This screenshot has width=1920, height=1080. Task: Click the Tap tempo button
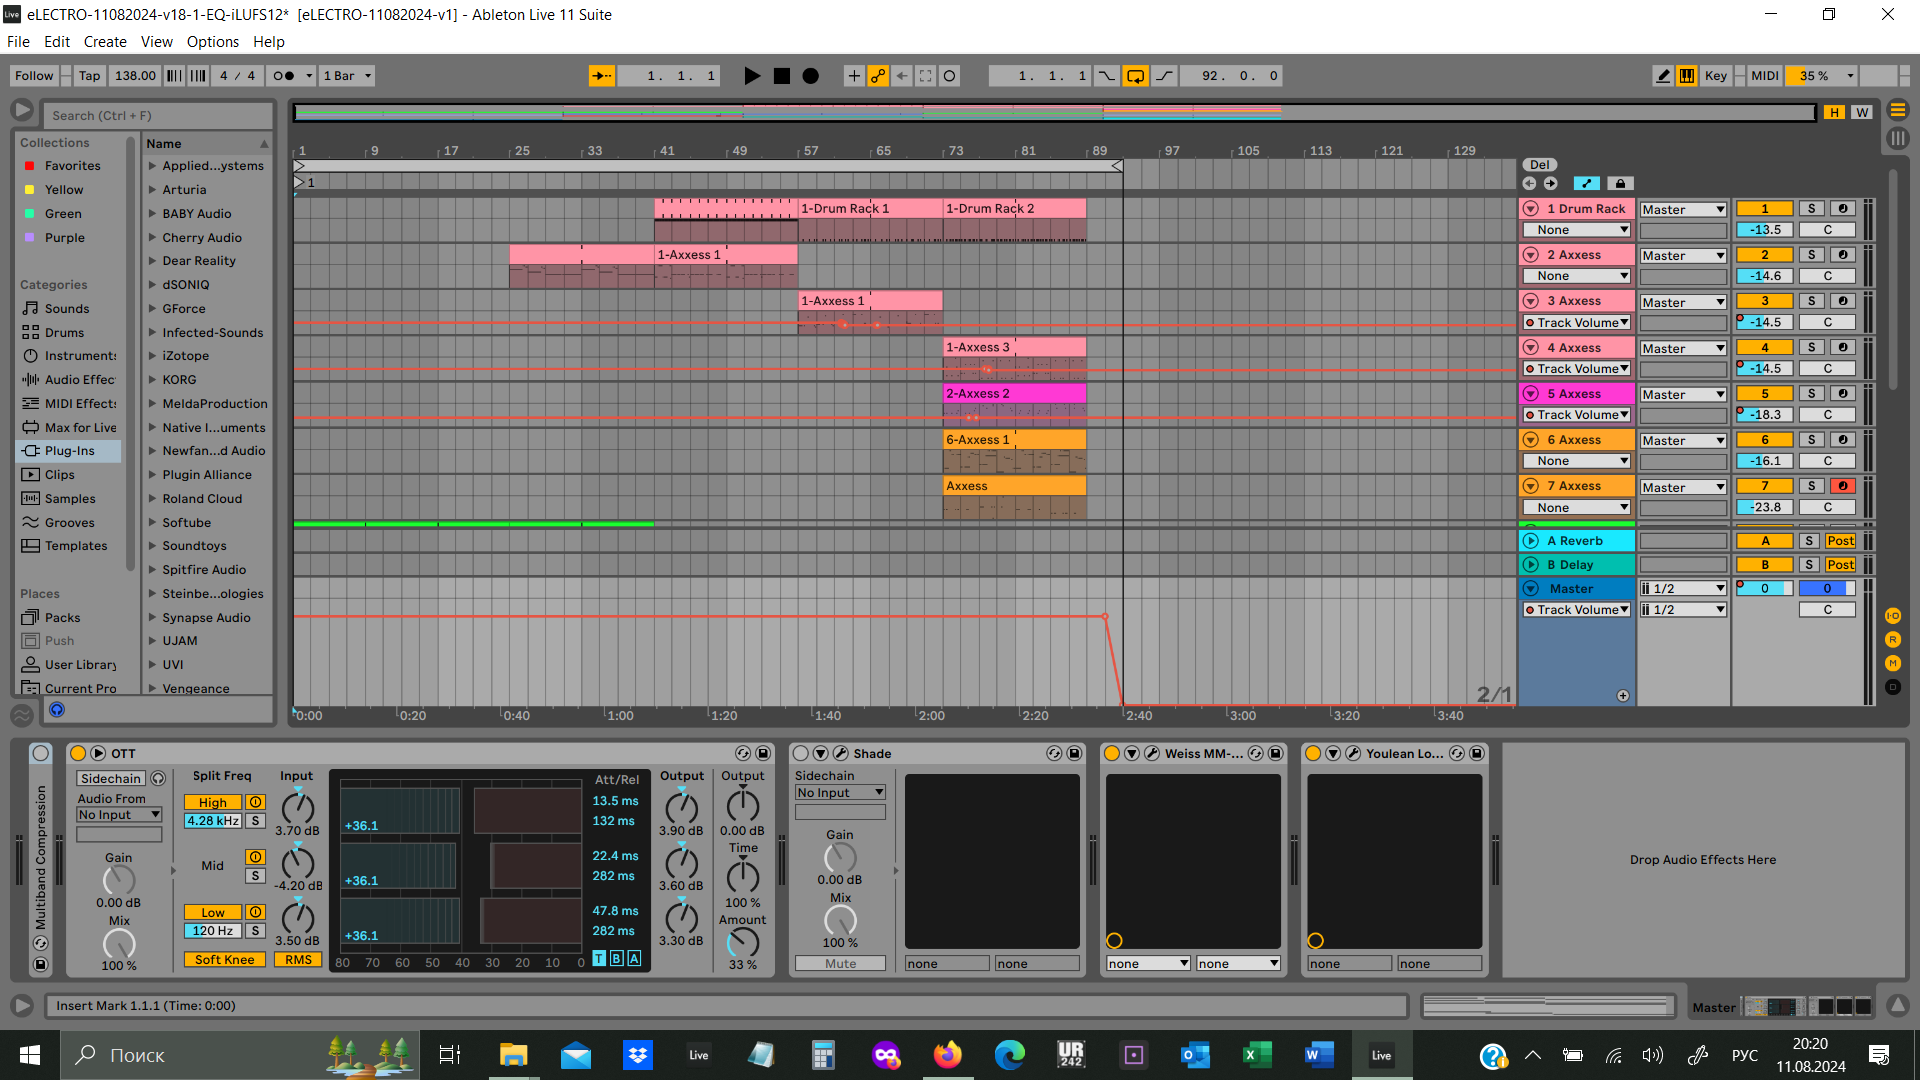(x=89, y=76)
